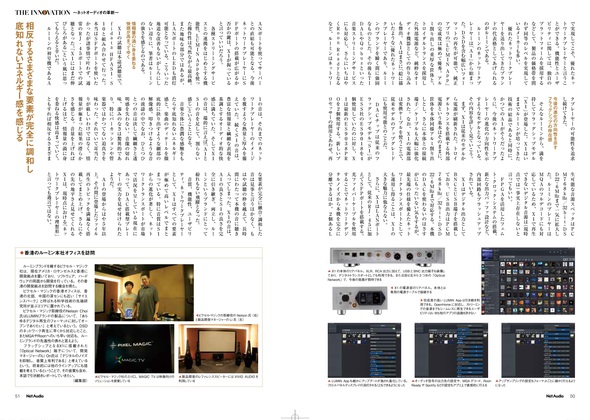Viewport: 590px width, 420px height.
Task: Open the middle app settings screenshot
Action: point(451,350)
